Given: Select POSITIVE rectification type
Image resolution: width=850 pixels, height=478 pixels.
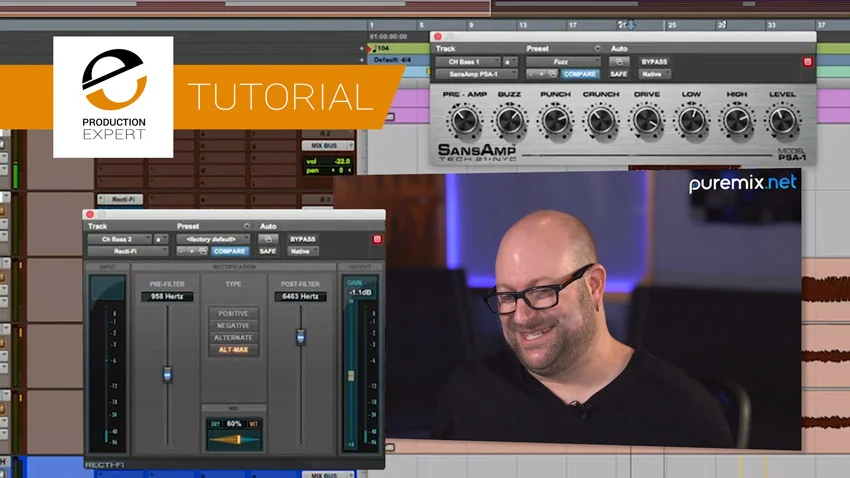Looking at the screenshot, I should pyautogui.click(x=234, y=314).
